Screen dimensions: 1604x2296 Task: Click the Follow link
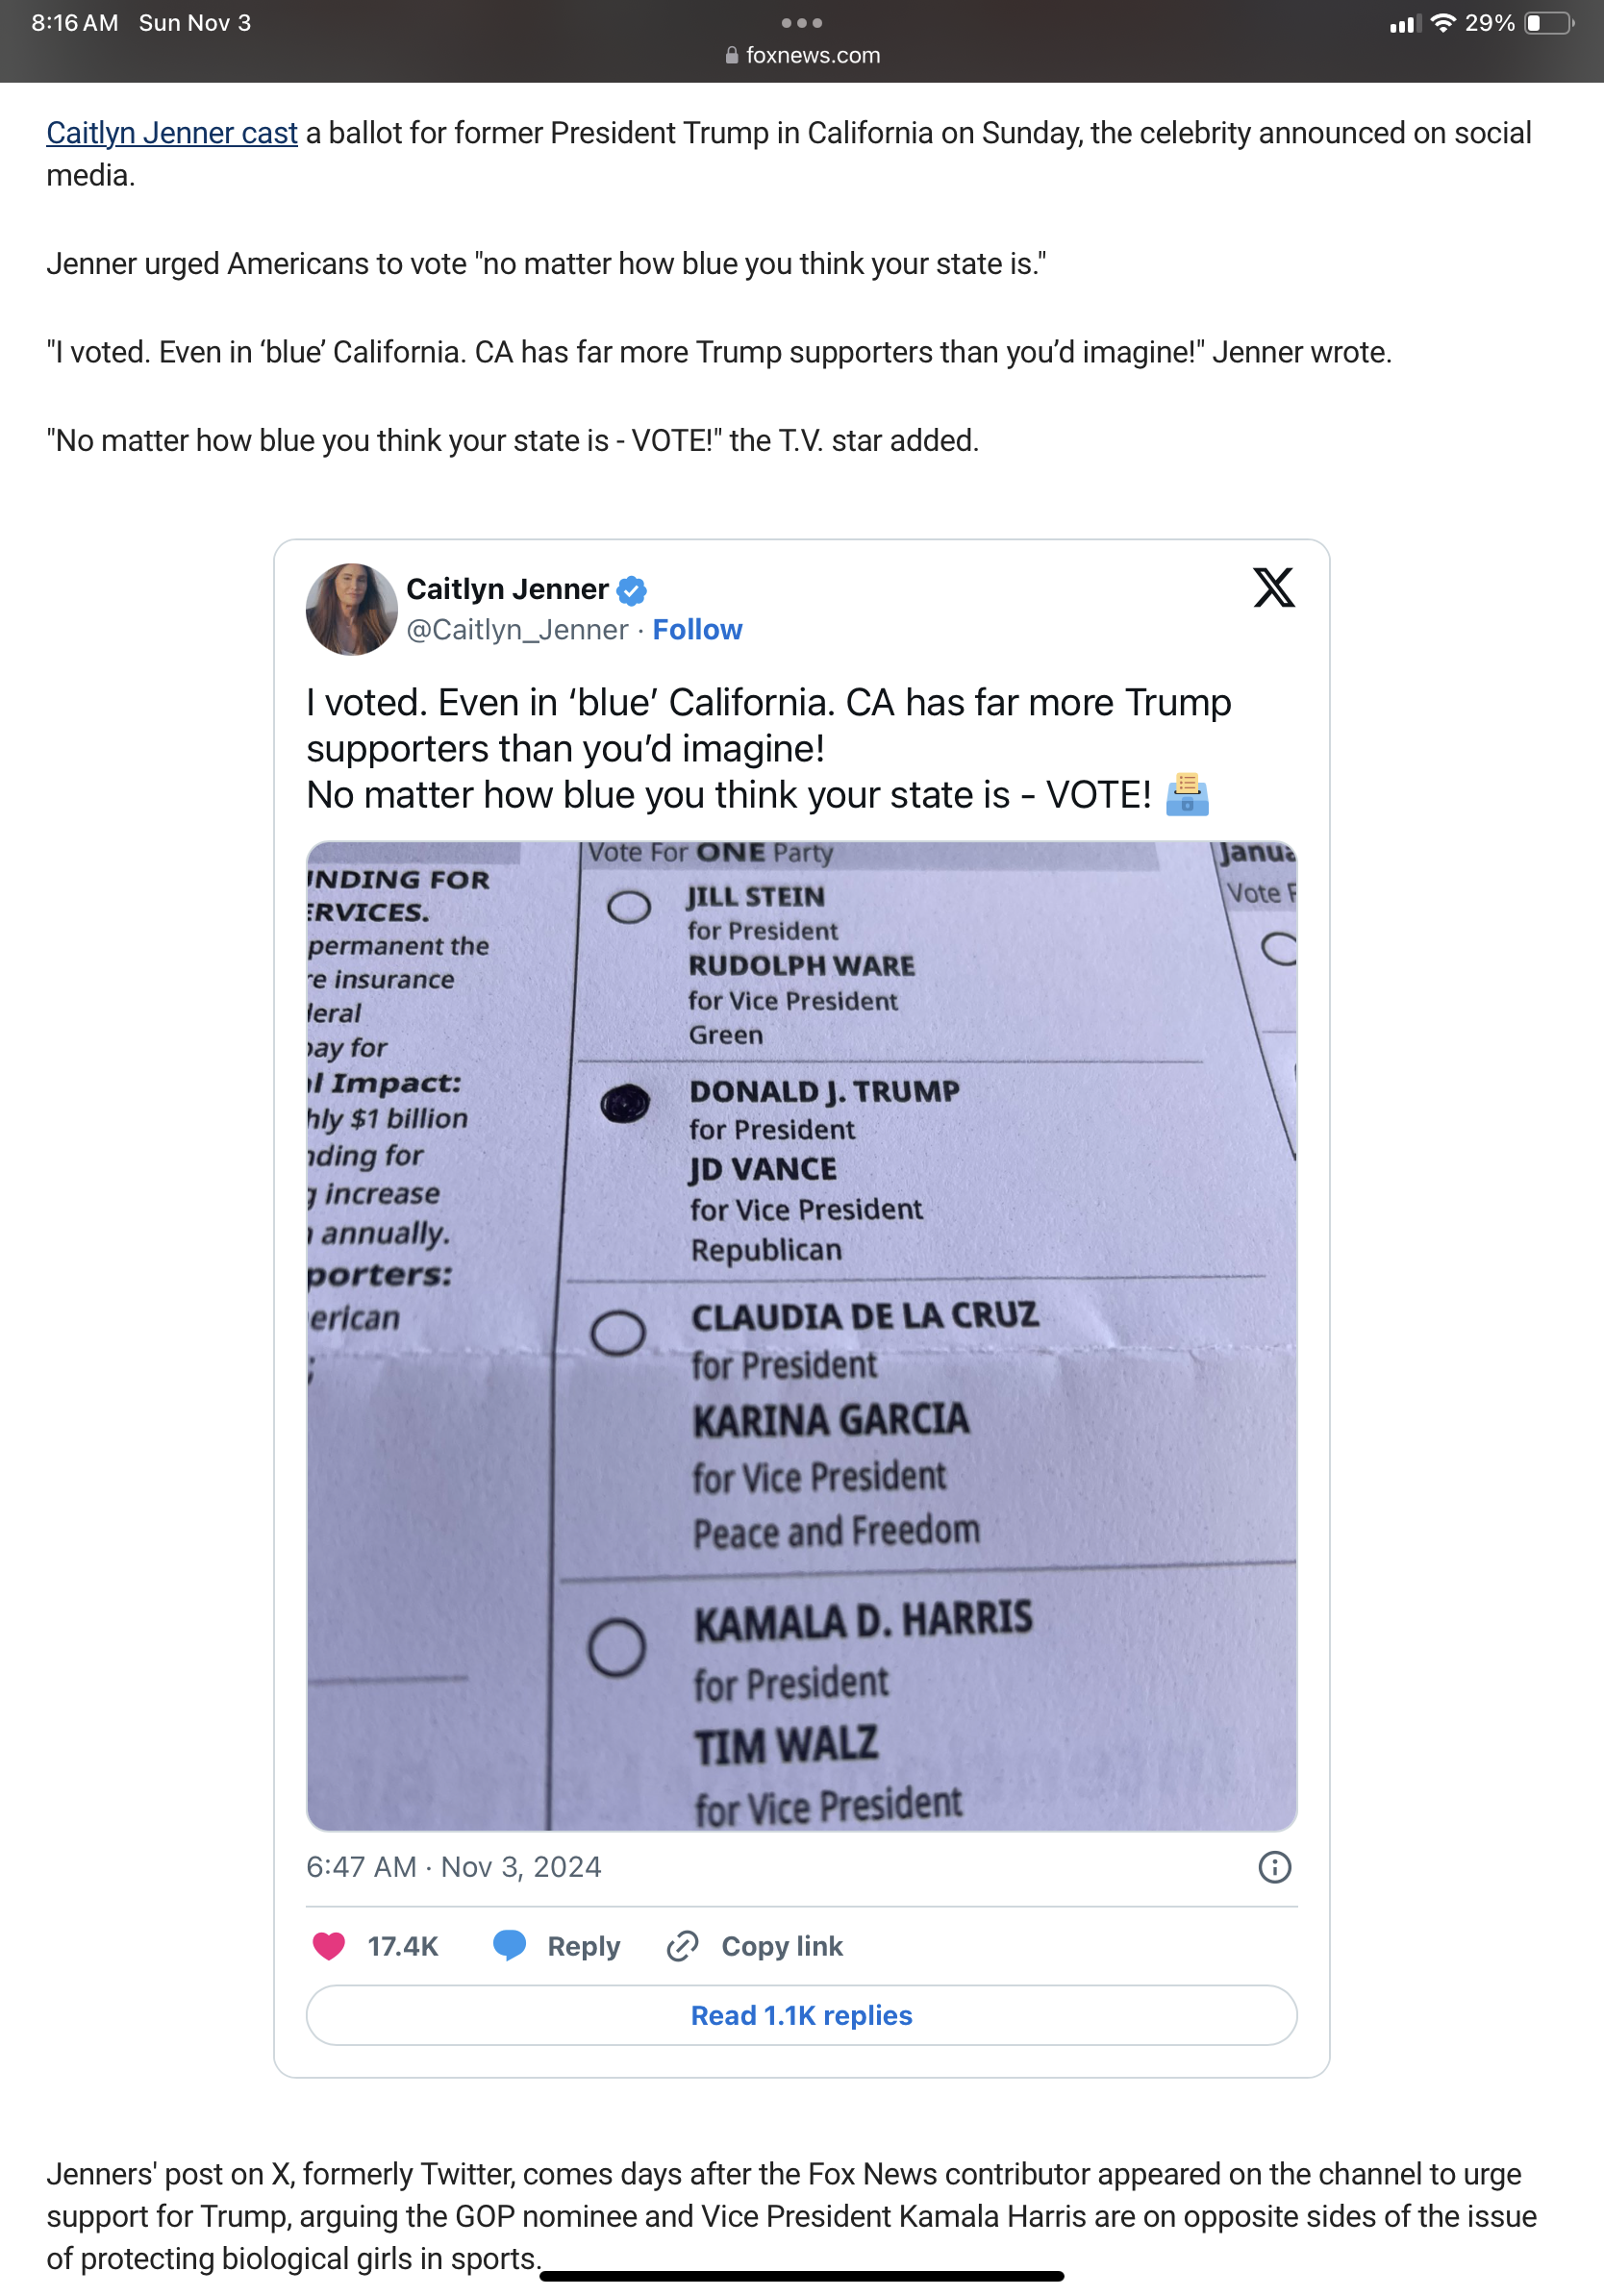tap(697, 630)
